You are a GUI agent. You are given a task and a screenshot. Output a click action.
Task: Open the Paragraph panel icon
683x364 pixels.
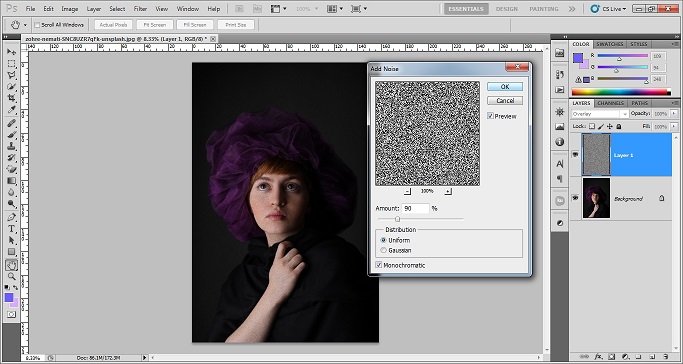[x=560, y=179]
